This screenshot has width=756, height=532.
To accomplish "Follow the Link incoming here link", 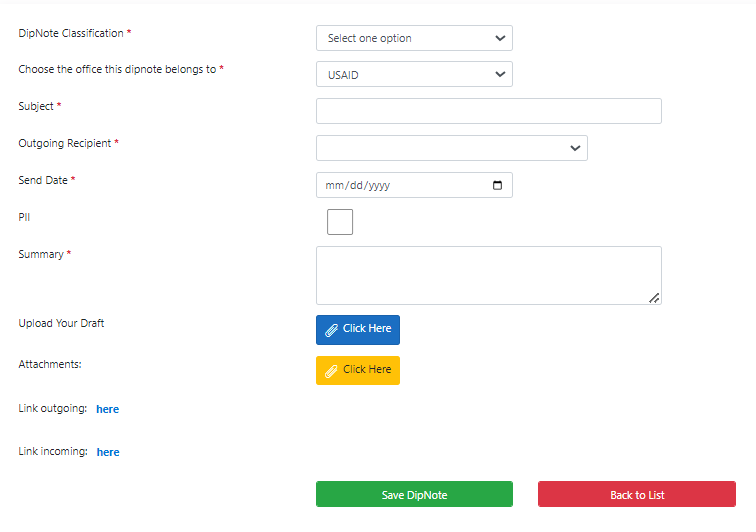I will pos(108,452).
